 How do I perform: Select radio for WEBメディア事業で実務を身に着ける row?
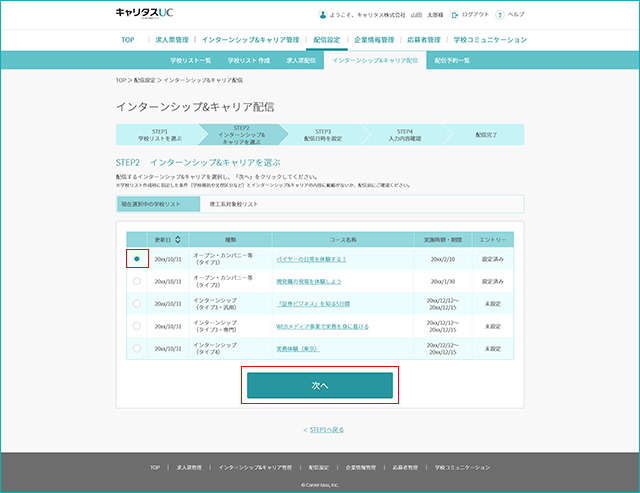click(137, 326)
